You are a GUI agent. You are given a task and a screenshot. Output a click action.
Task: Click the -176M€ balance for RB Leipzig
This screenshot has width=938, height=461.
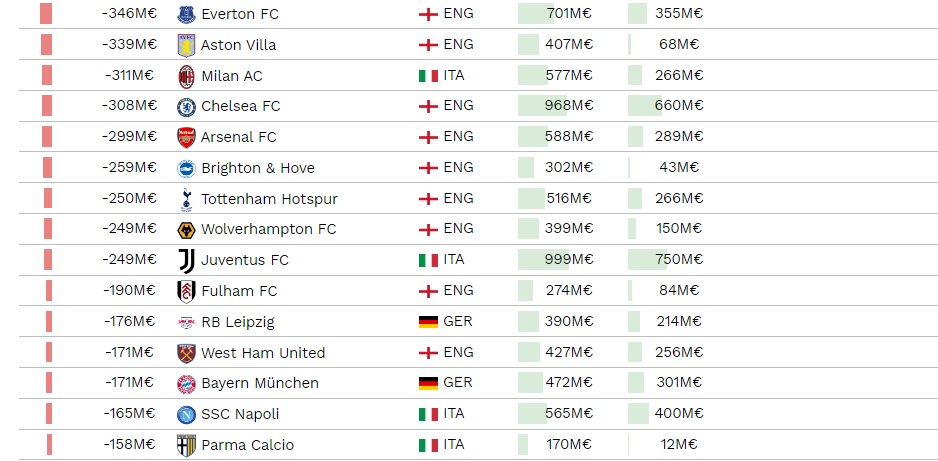(129, 322)
